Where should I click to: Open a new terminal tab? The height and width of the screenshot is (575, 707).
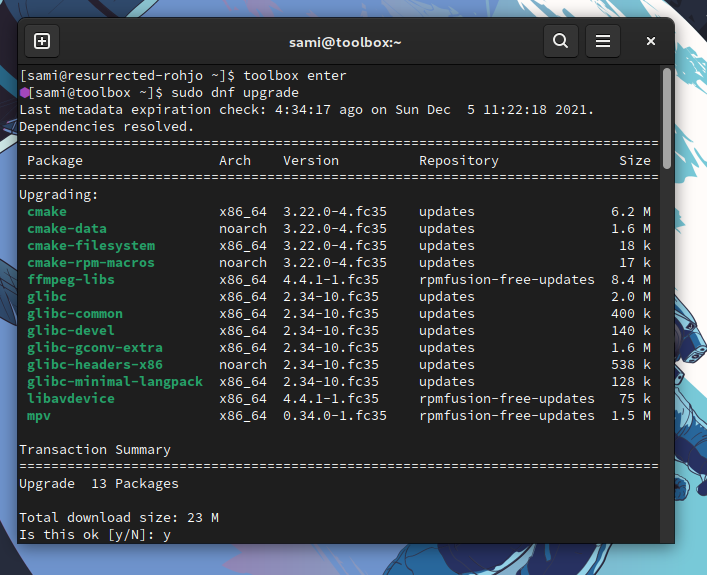[x=42, y=41]
